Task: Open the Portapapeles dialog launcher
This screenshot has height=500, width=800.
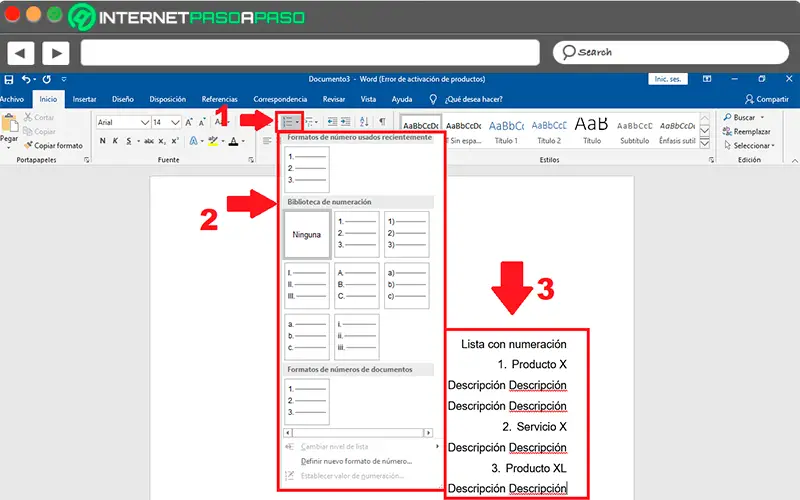Action: point(86,160)
